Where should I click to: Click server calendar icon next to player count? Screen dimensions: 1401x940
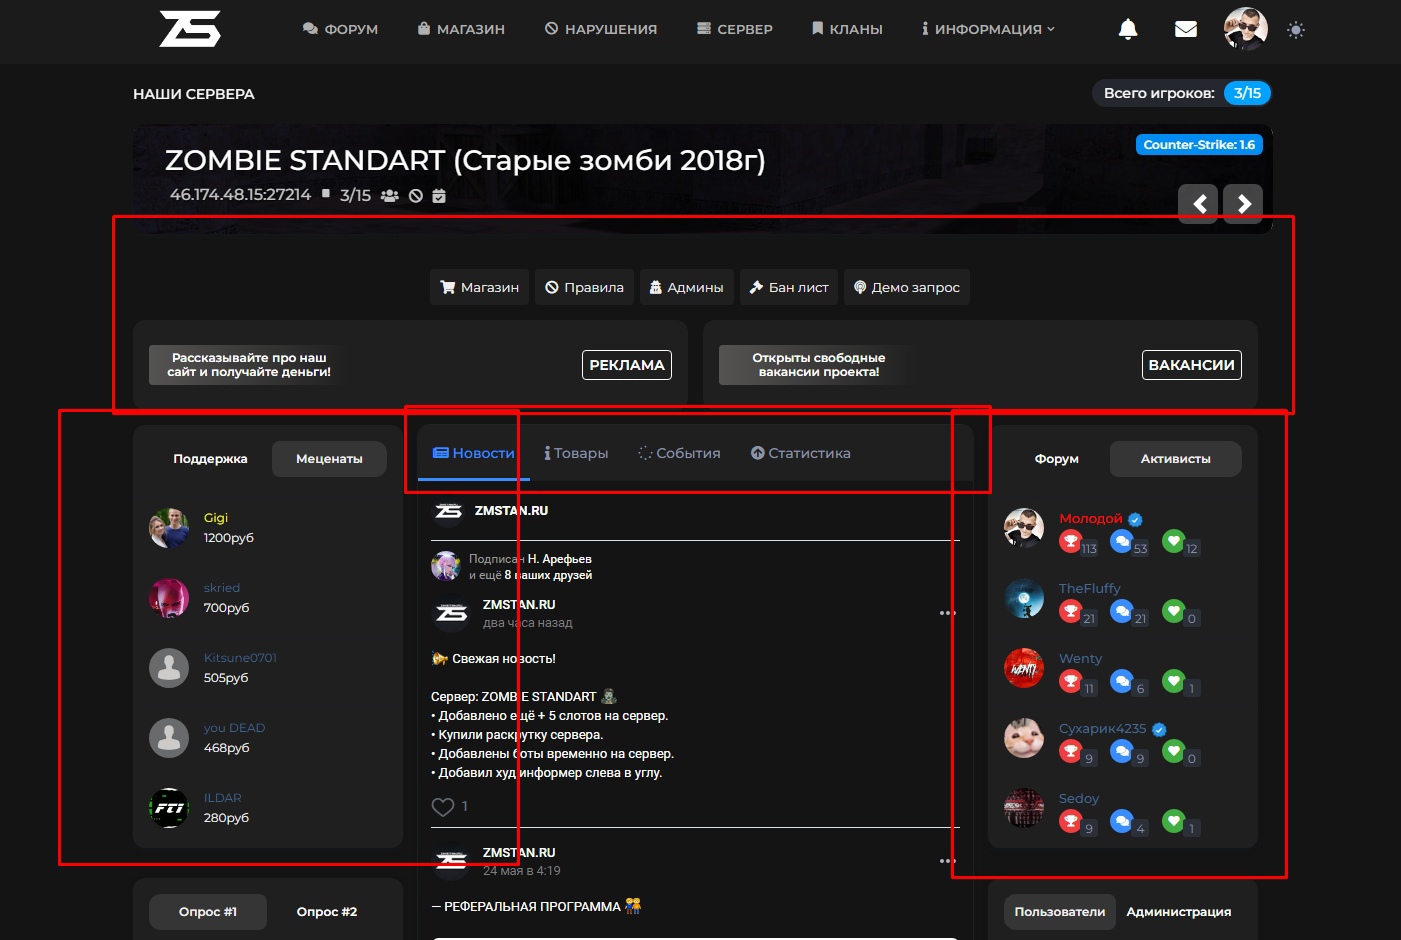439,196
